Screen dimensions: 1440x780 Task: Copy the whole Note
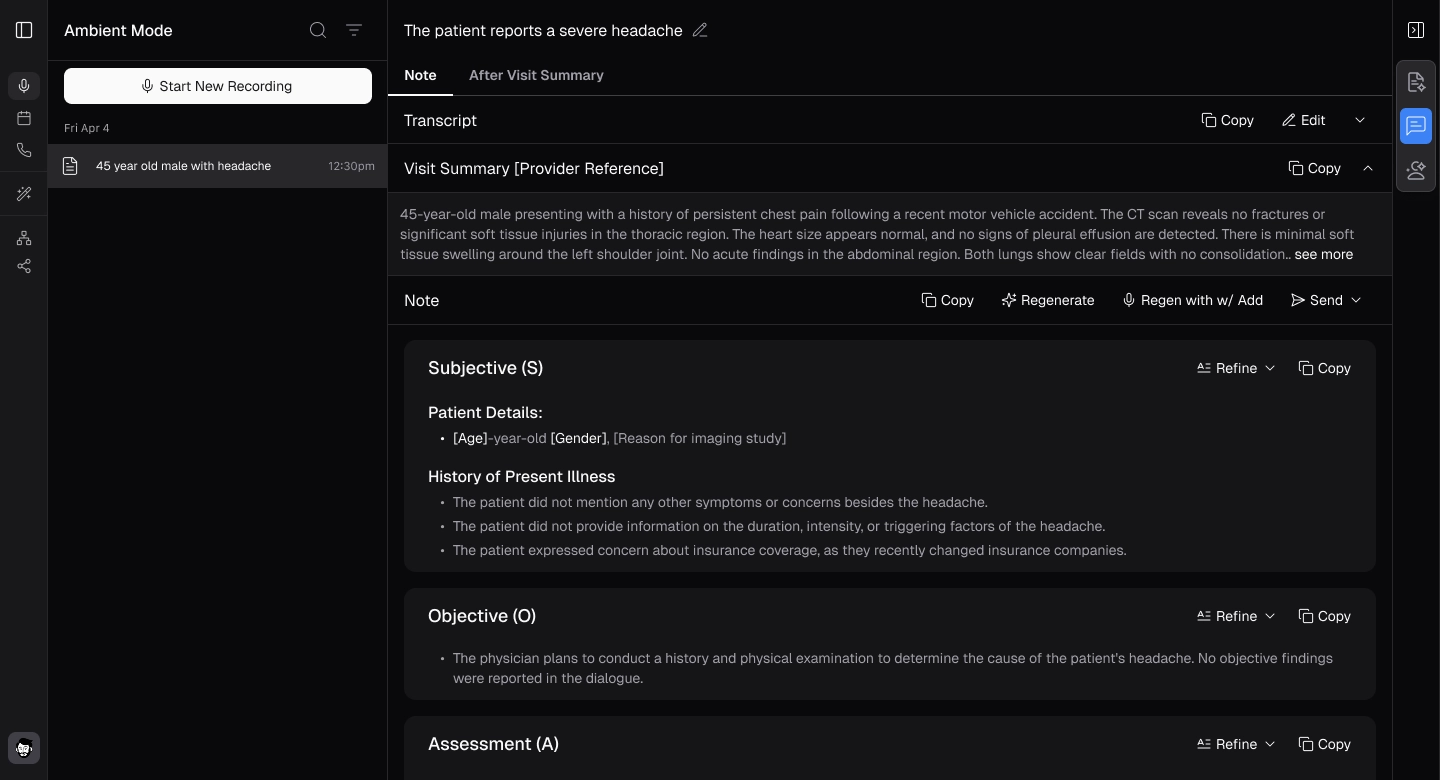point(947,300)
